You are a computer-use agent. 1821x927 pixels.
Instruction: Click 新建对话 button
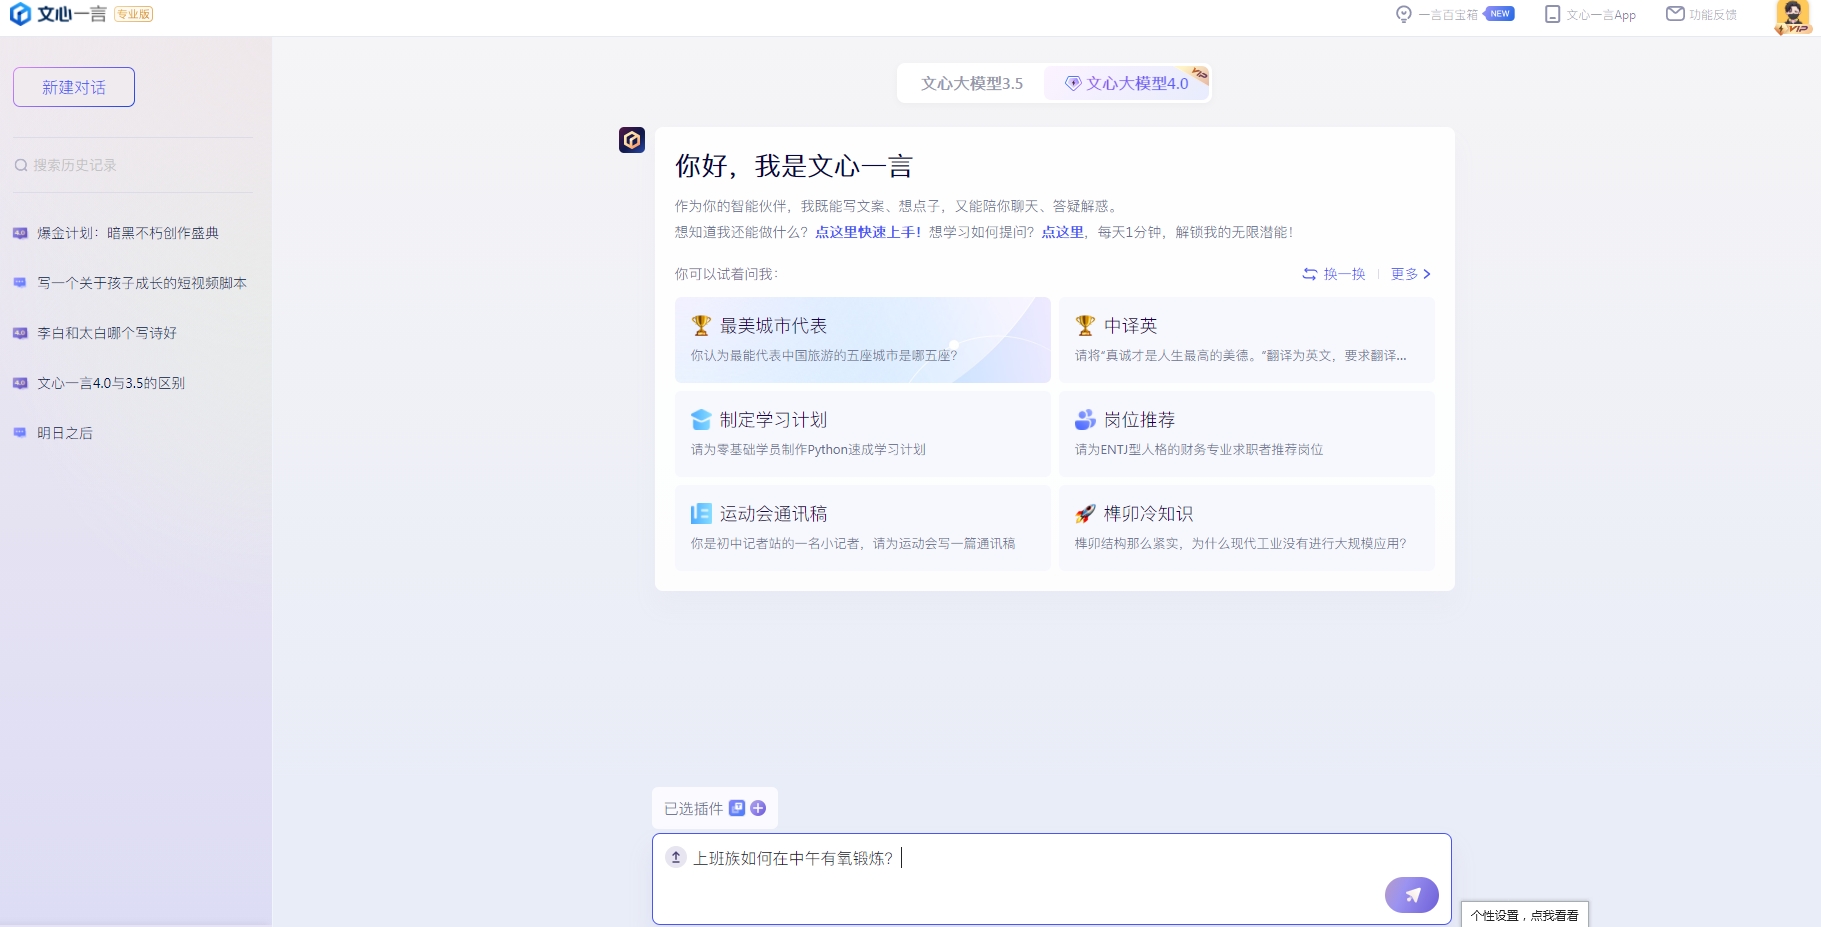[74, 87]
